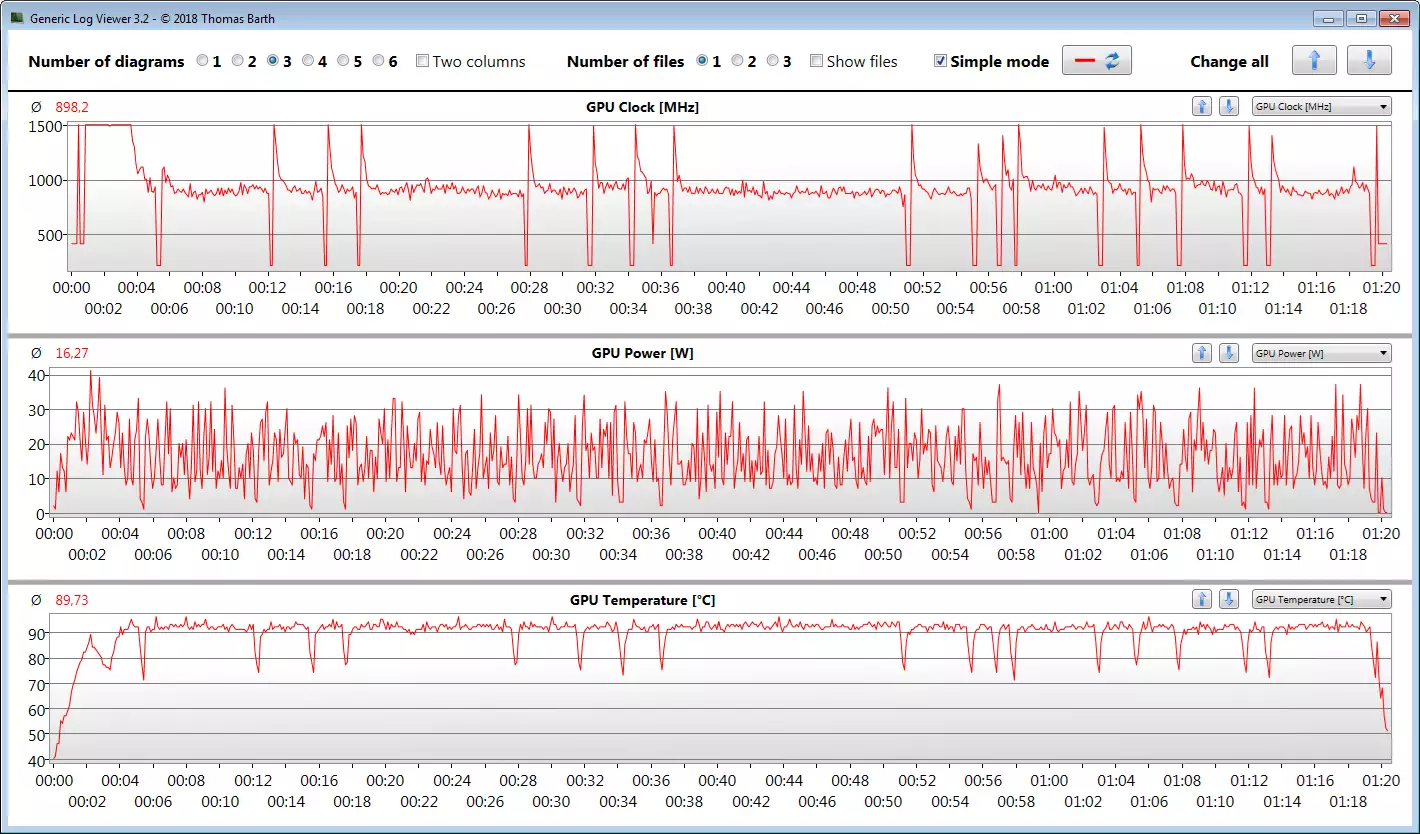Select 6 for Number of diagrams
The height and width of the screenshot is (834, 1420).
(379, 61)
